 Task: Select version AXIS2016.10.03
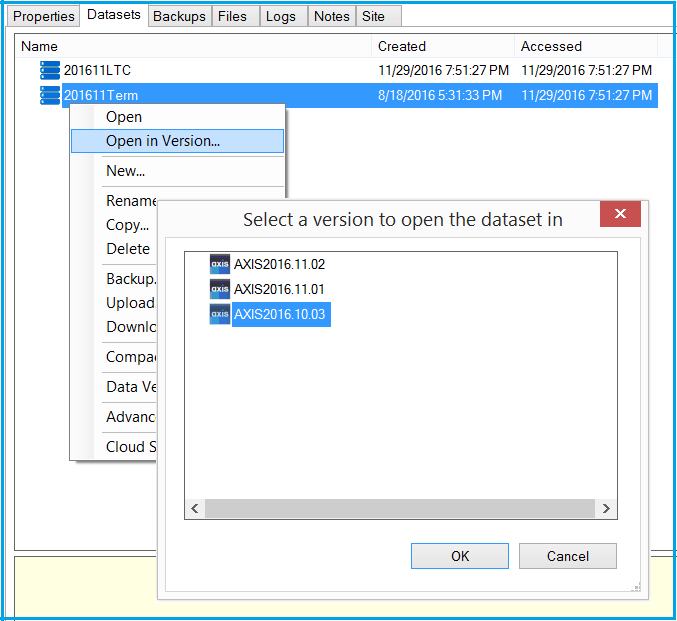point(282,314)
